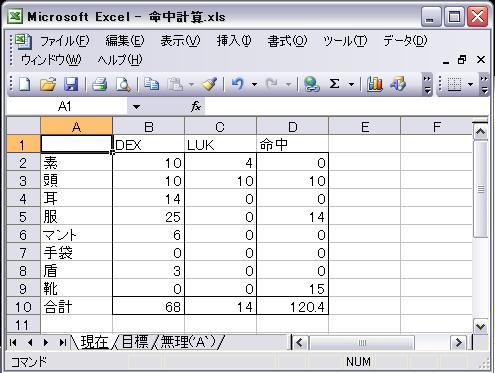Switch to the 目標 sheet tab
The image size is (495, 373).
point(135,342)
